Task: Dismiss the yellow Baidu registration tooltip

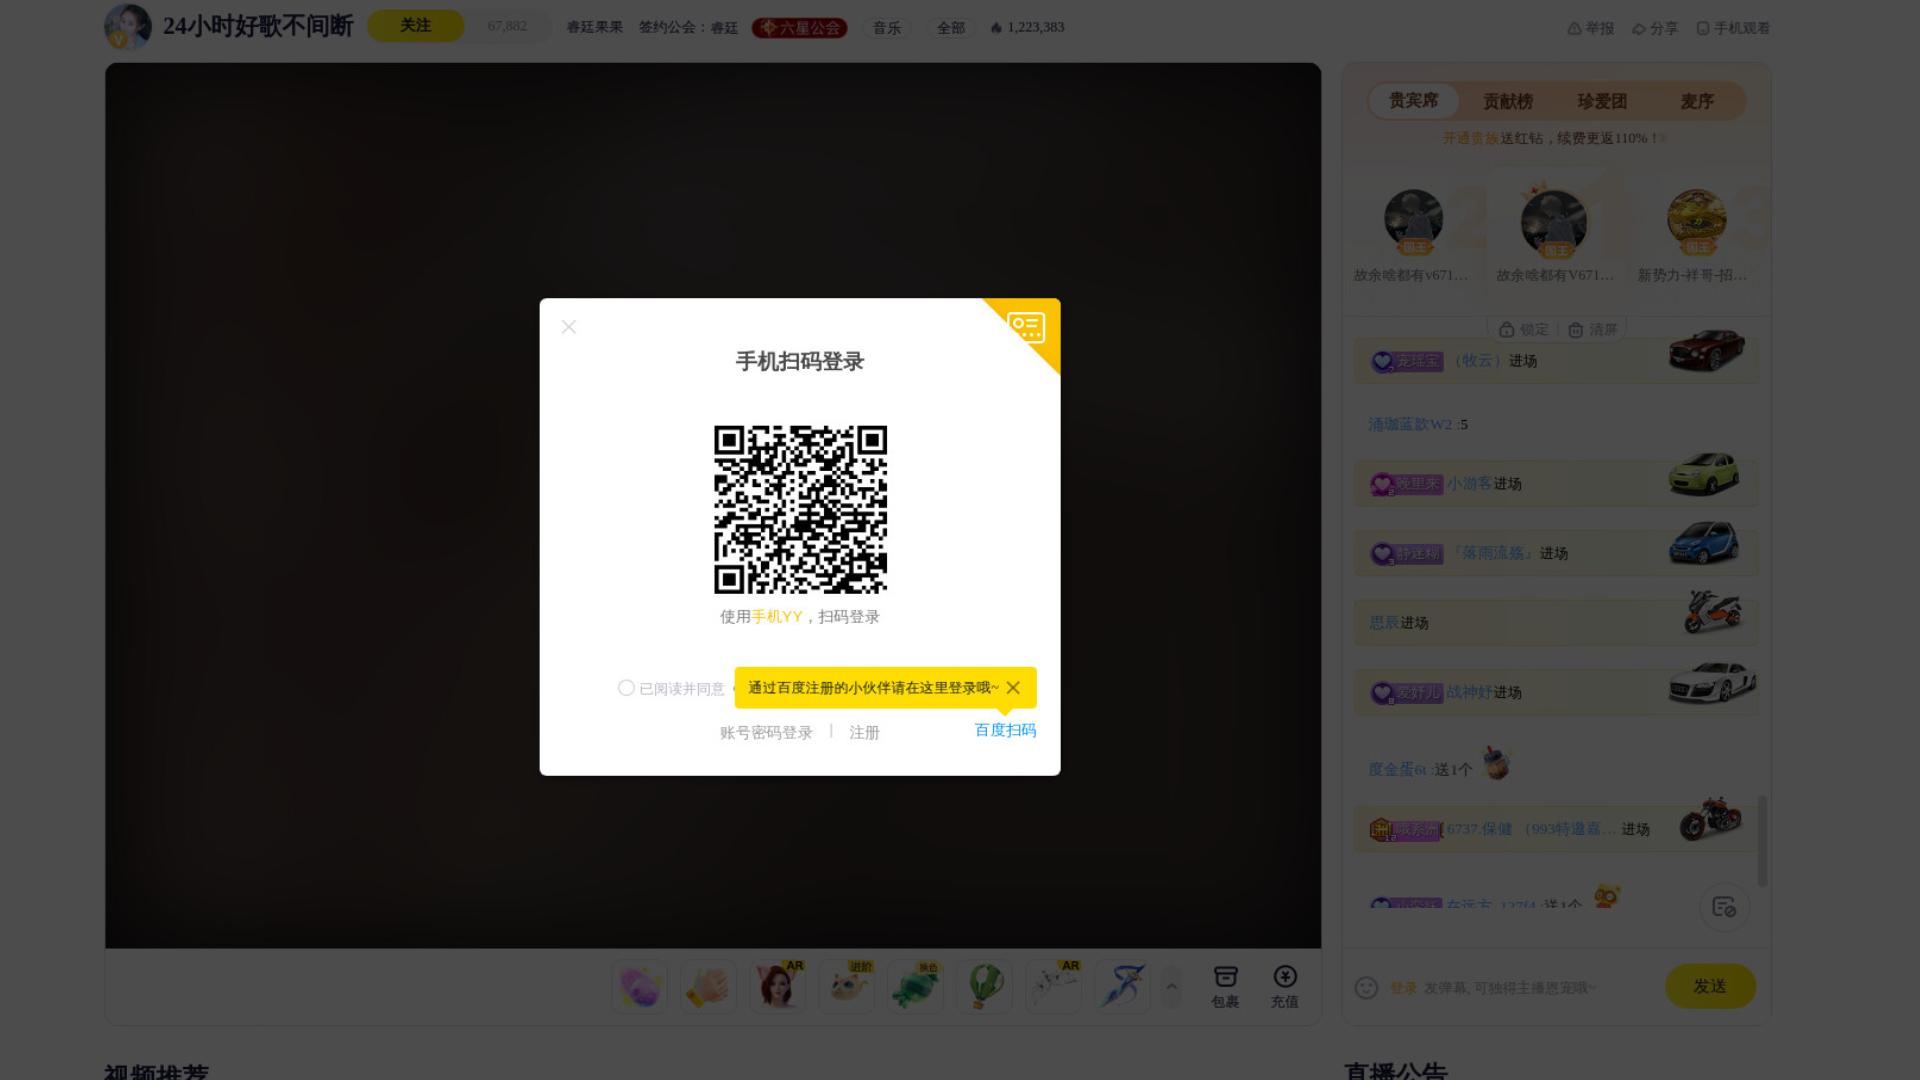Action: point(1013,688)
